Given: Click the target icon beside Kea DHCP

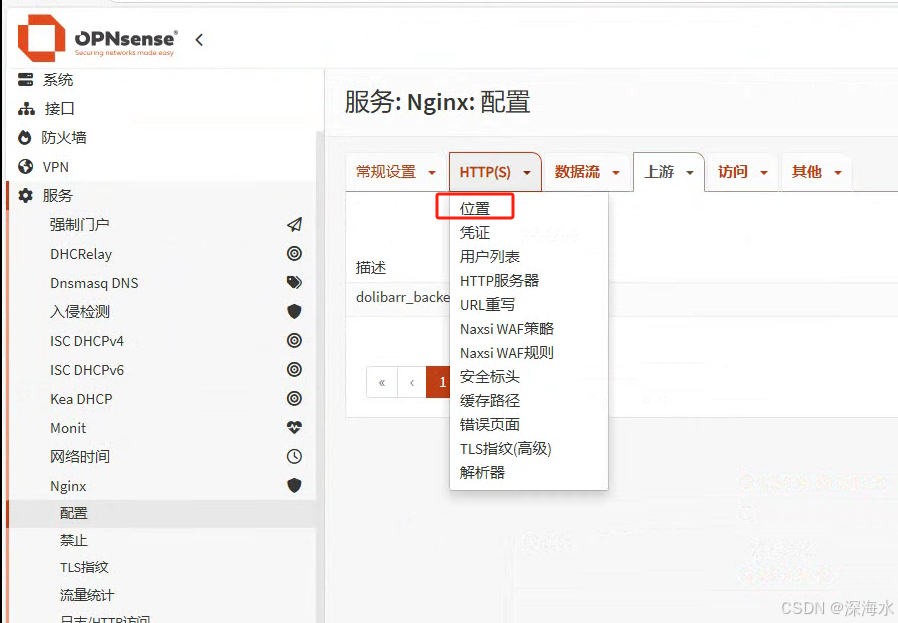Looking at the screenshot, I should pyautogui.click(x=294, y=399).
